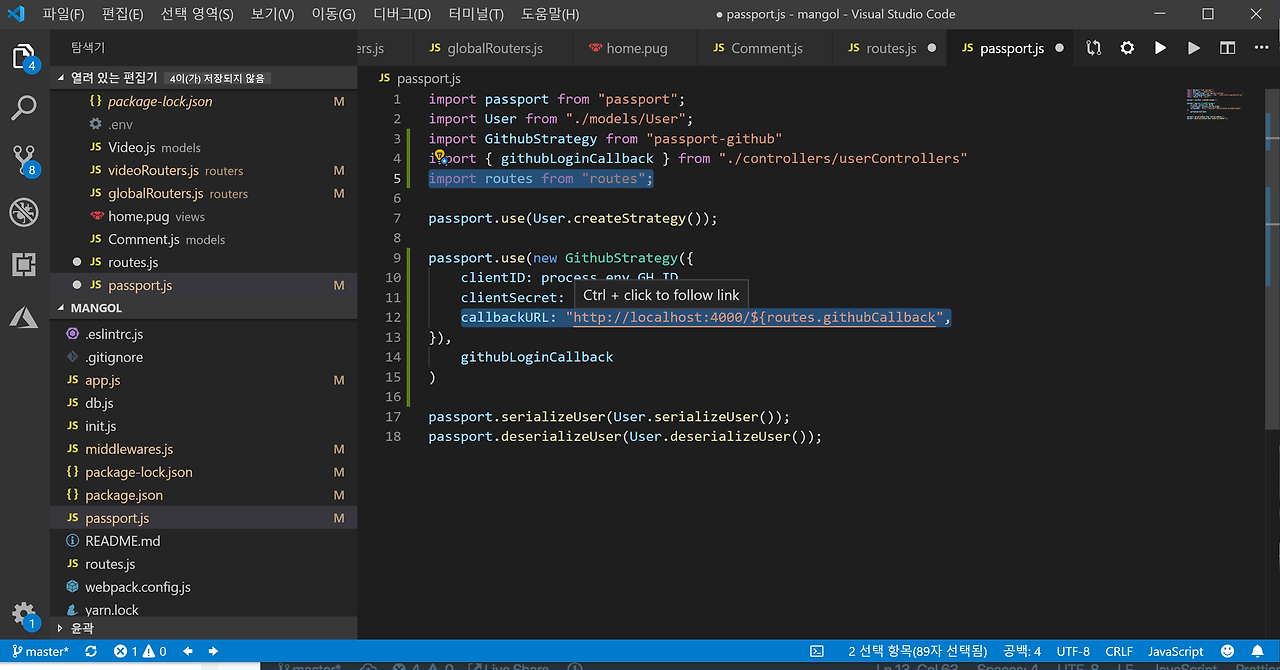The image size is (1280, 670).
Task: Collapse the 열려 있는 편집기 section
Action: tap(62, 78)
